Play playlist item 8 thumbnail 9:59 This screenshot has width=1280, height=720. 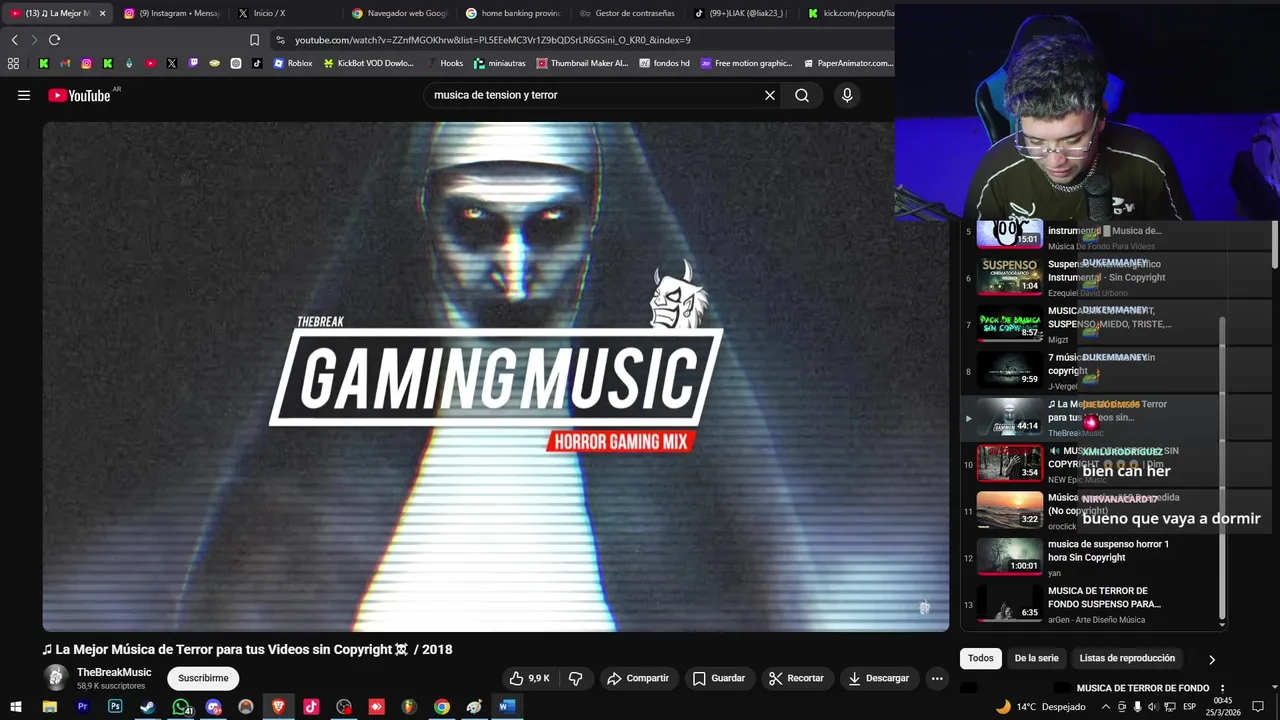(x=1009, y=371)
